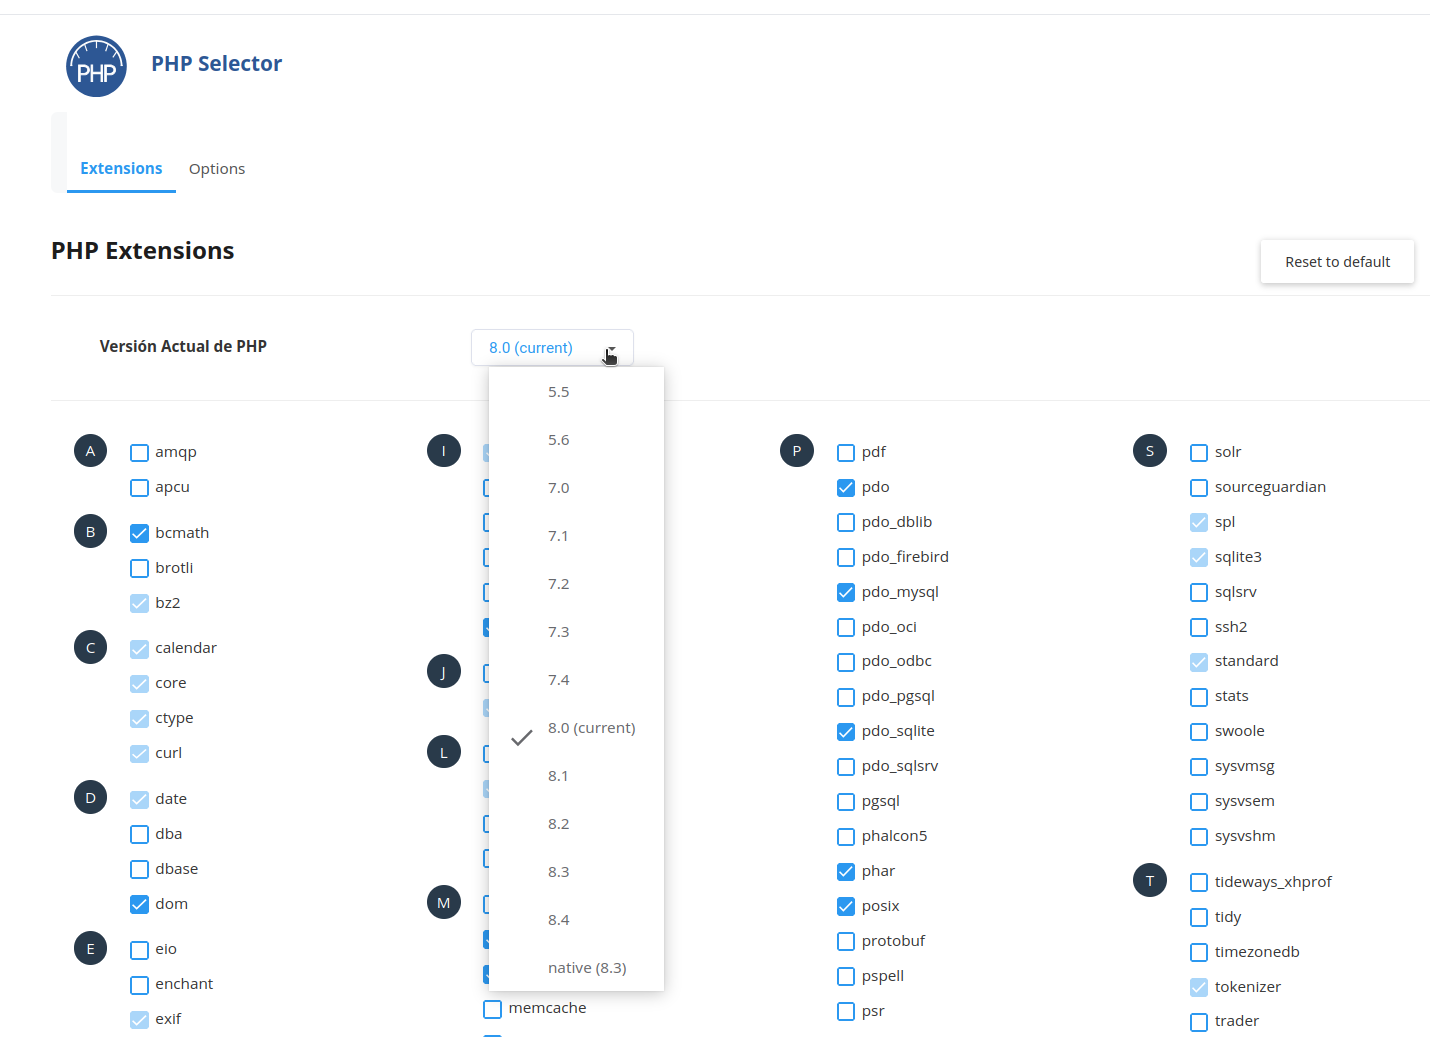This screenshot has width=1430, height=1037.
Task: Select PHP version 8.1
Action: click(x=576, y=776)
